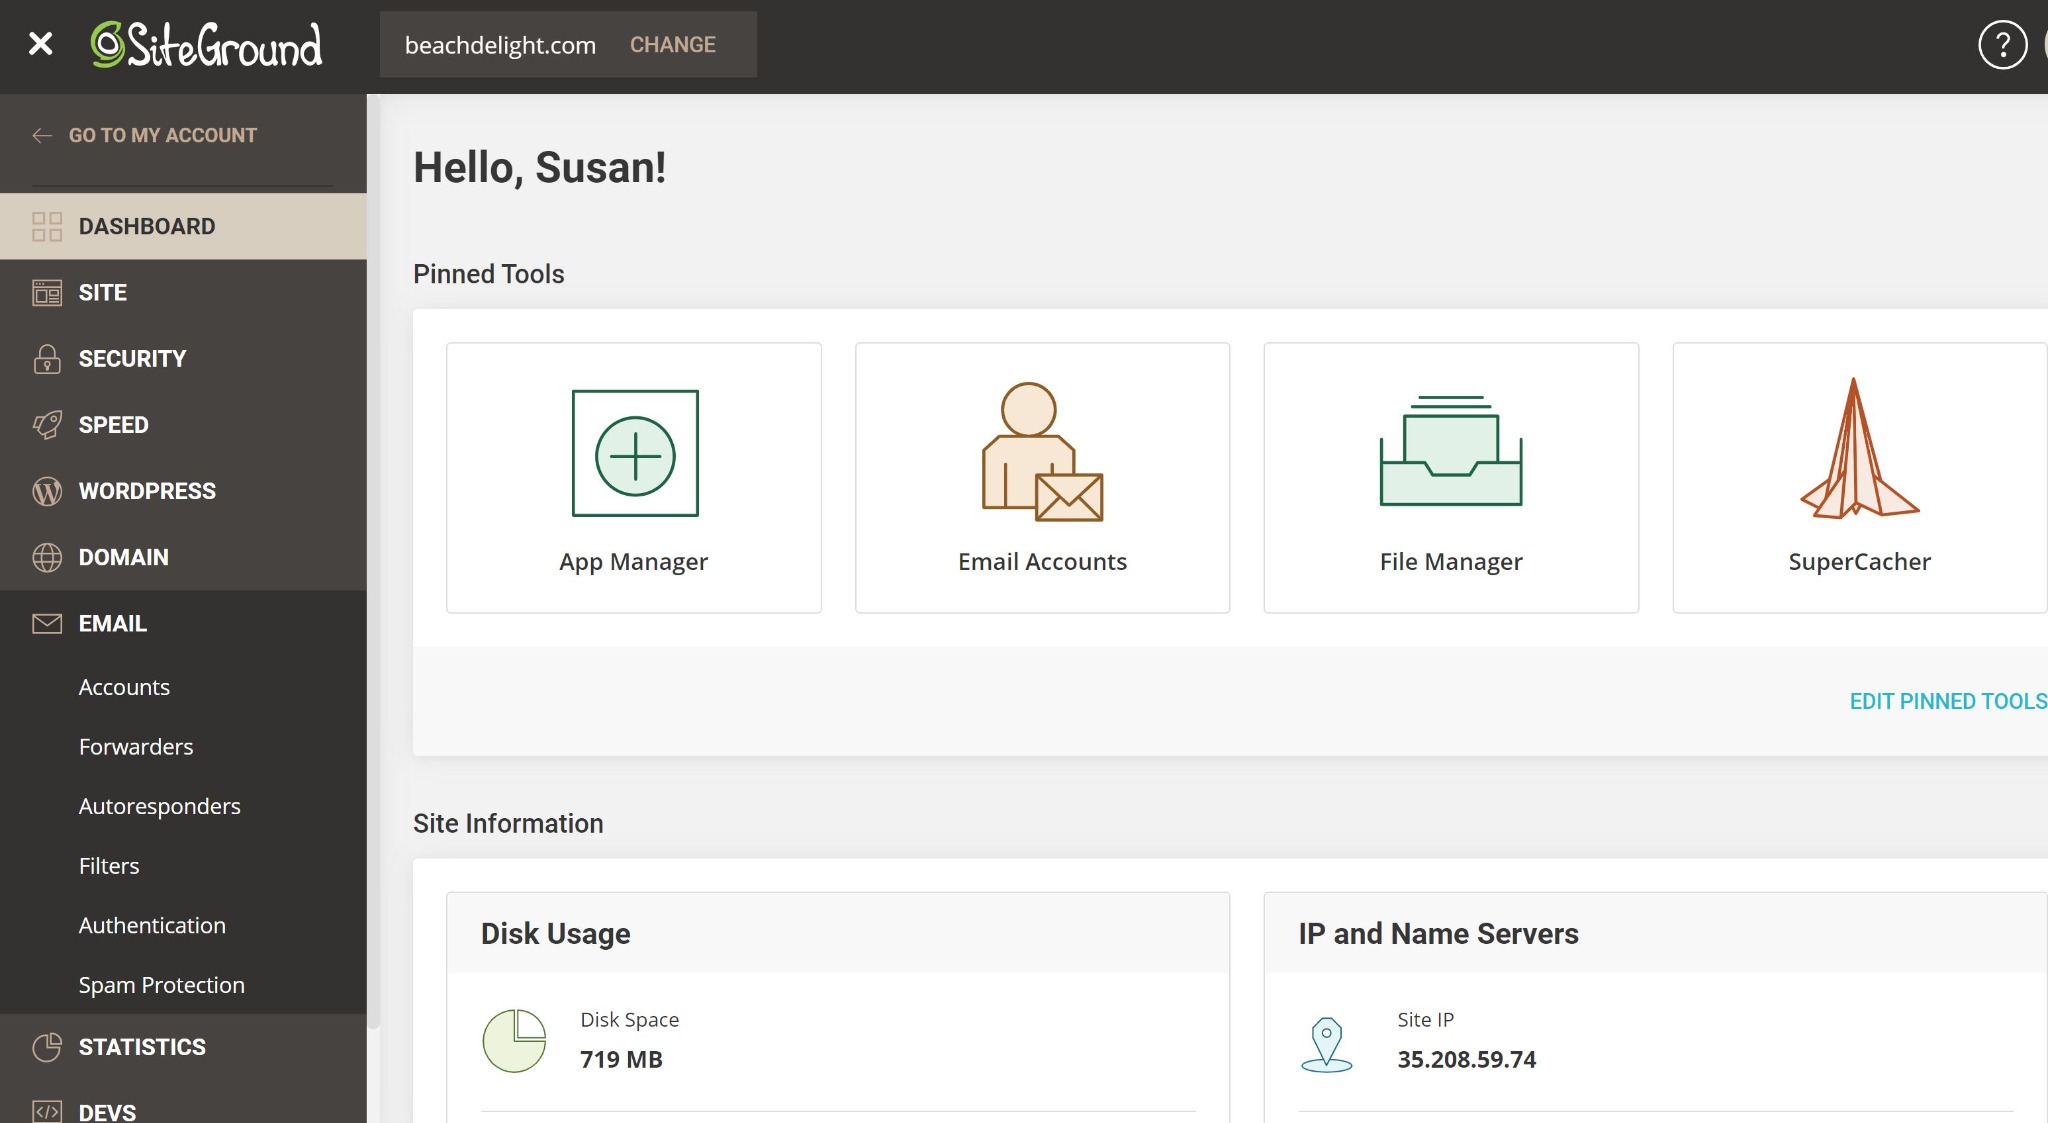The image size is (2048, 1123).
Task: Click the help question mark icon
Action: coord(2002,44)
